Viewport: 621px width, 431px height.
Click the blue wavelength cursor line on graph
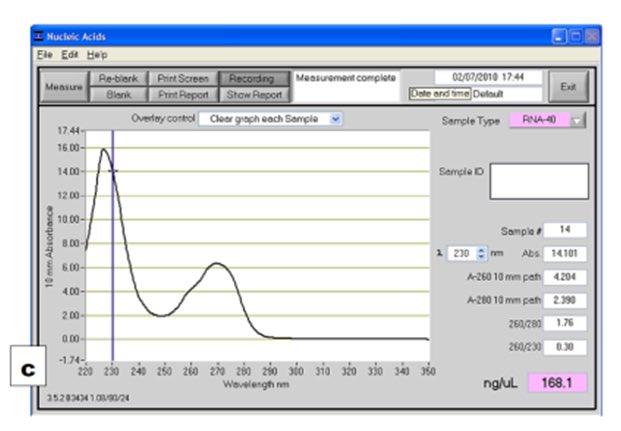(112, 246)
